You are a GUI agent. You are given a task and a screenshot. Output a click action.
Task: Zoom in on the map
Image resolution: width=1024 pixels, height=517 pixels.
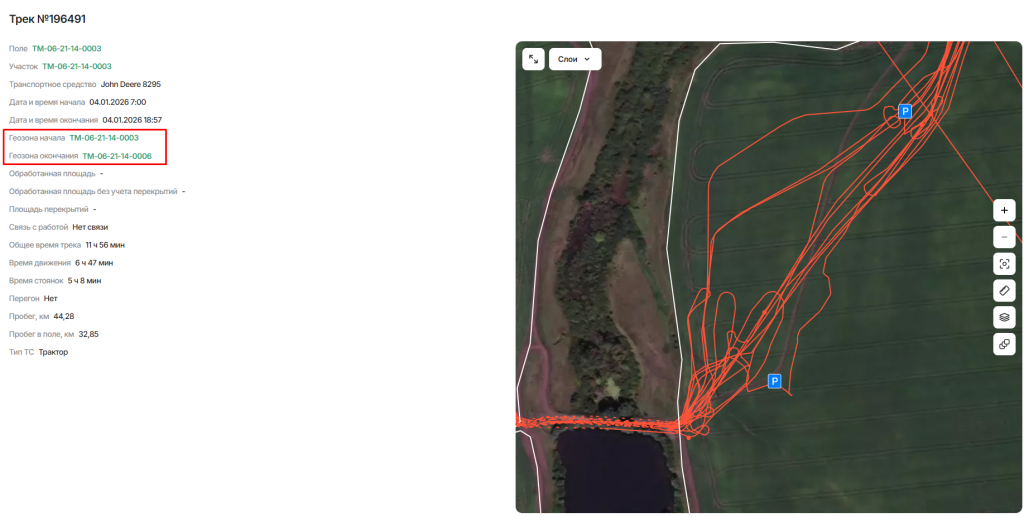pyautogui.click(x=1004, y=210)
